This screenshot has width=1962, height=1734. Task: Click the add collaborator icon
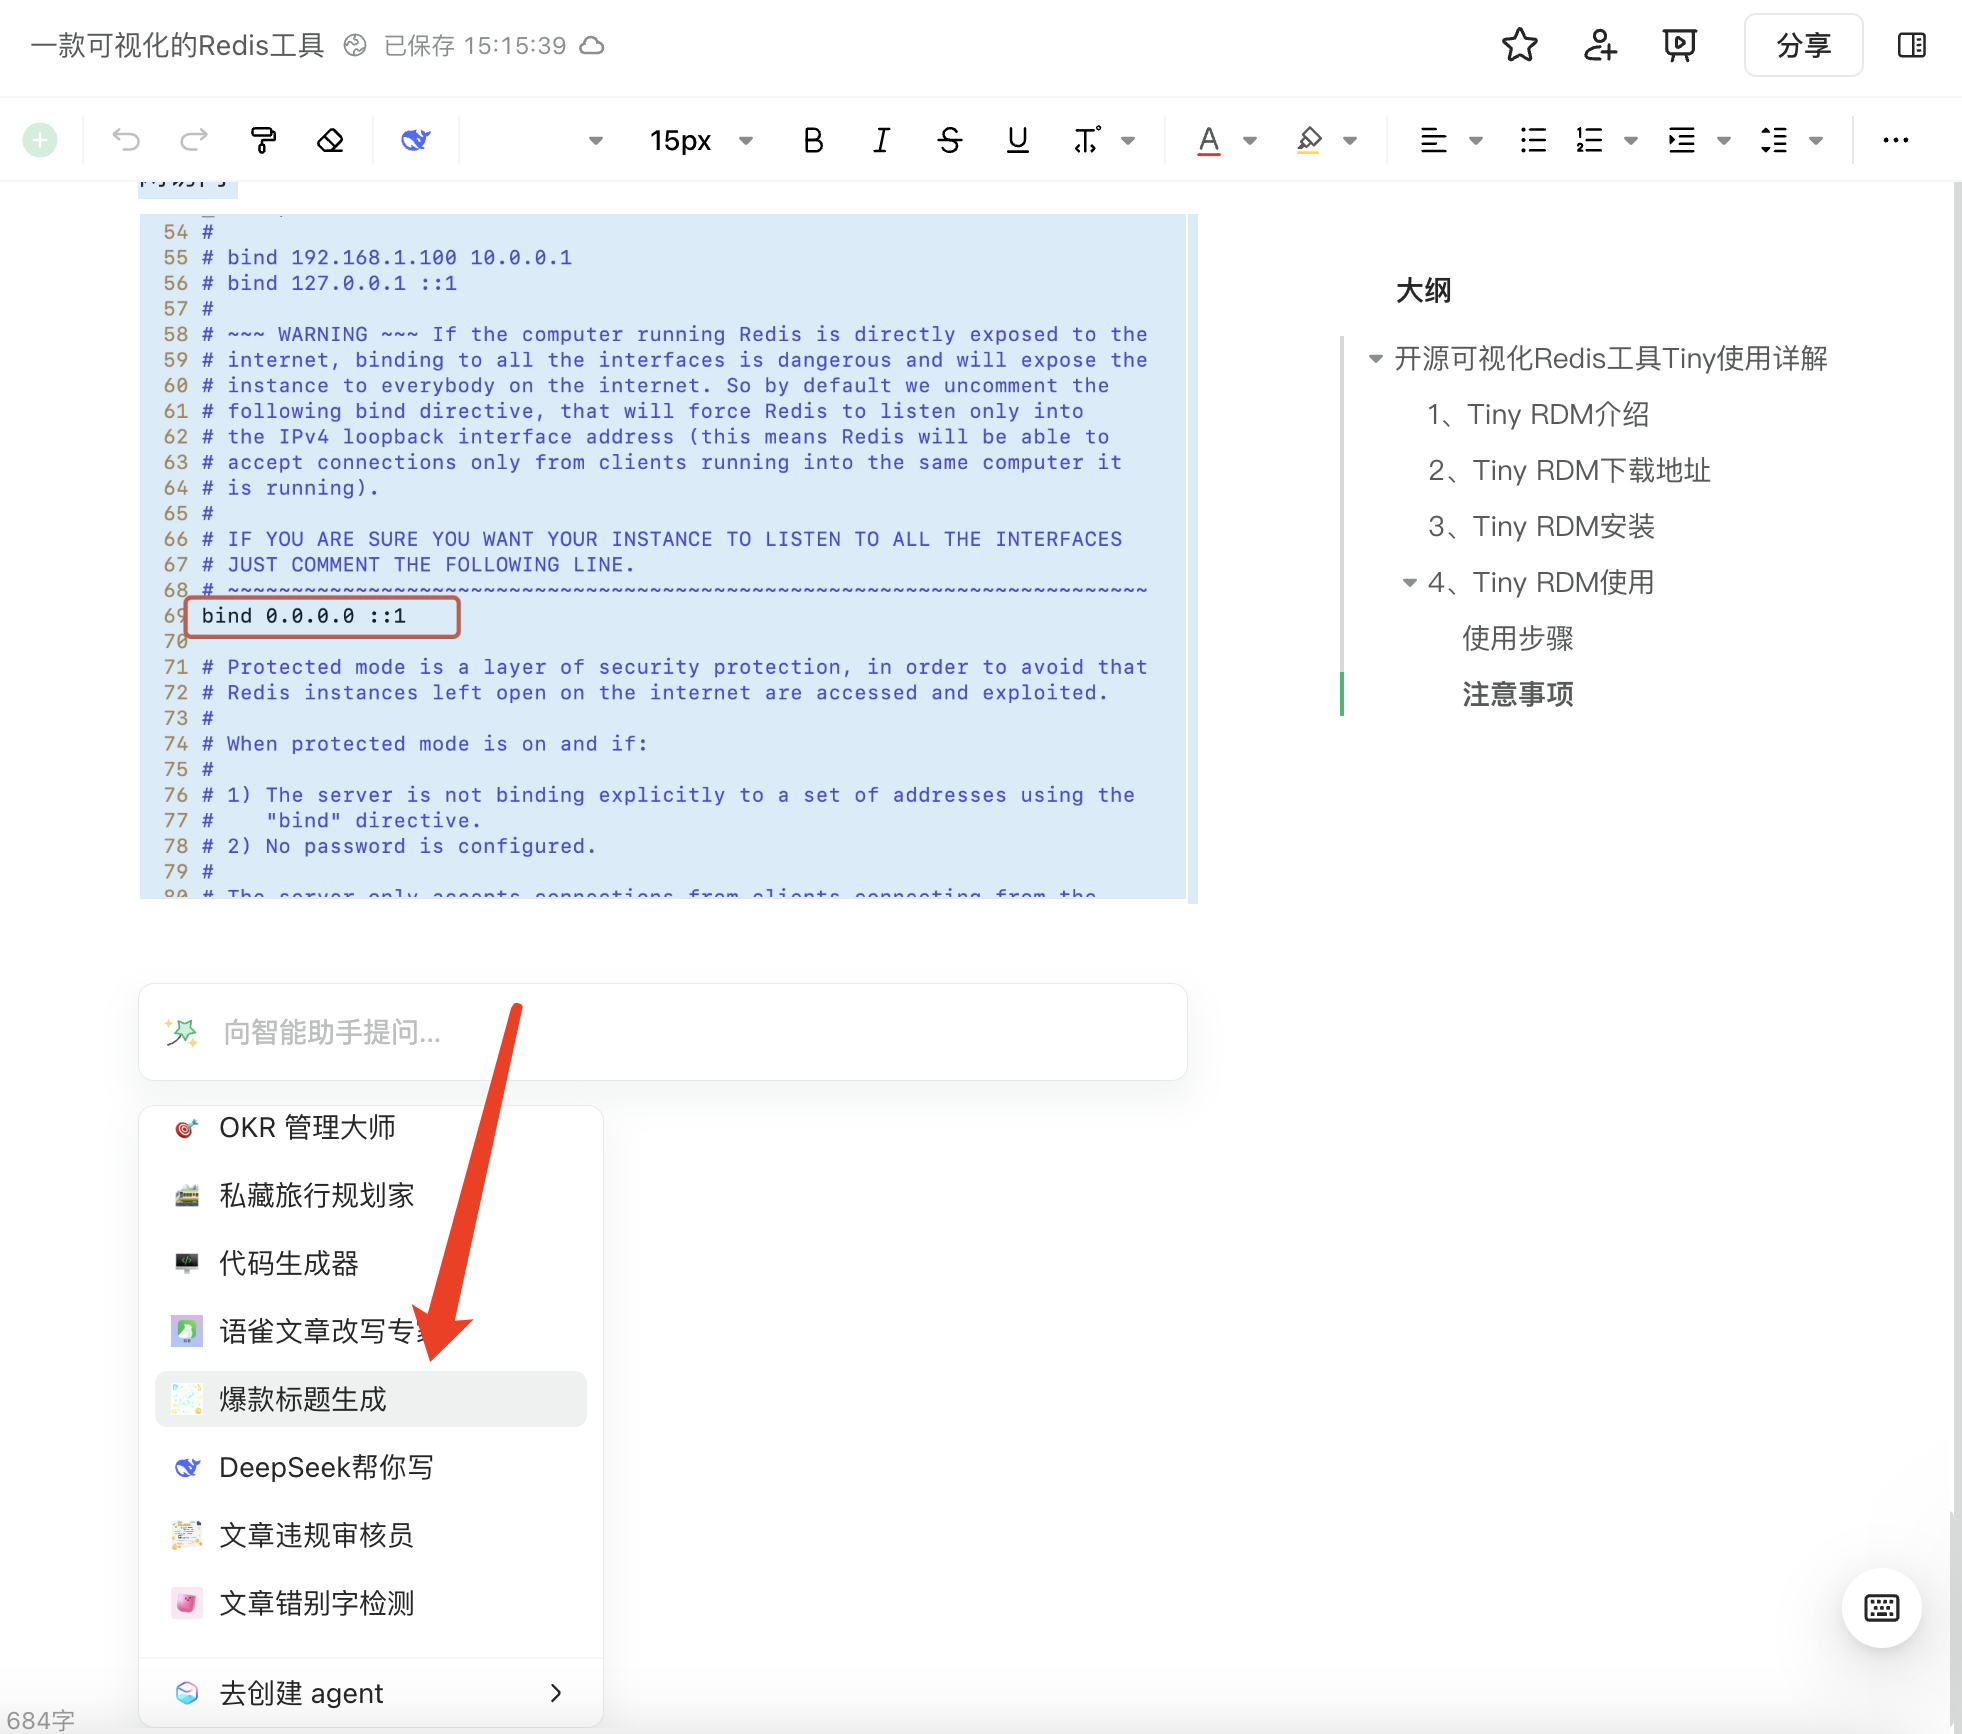pyautogui.click(x=1599, y=45)
